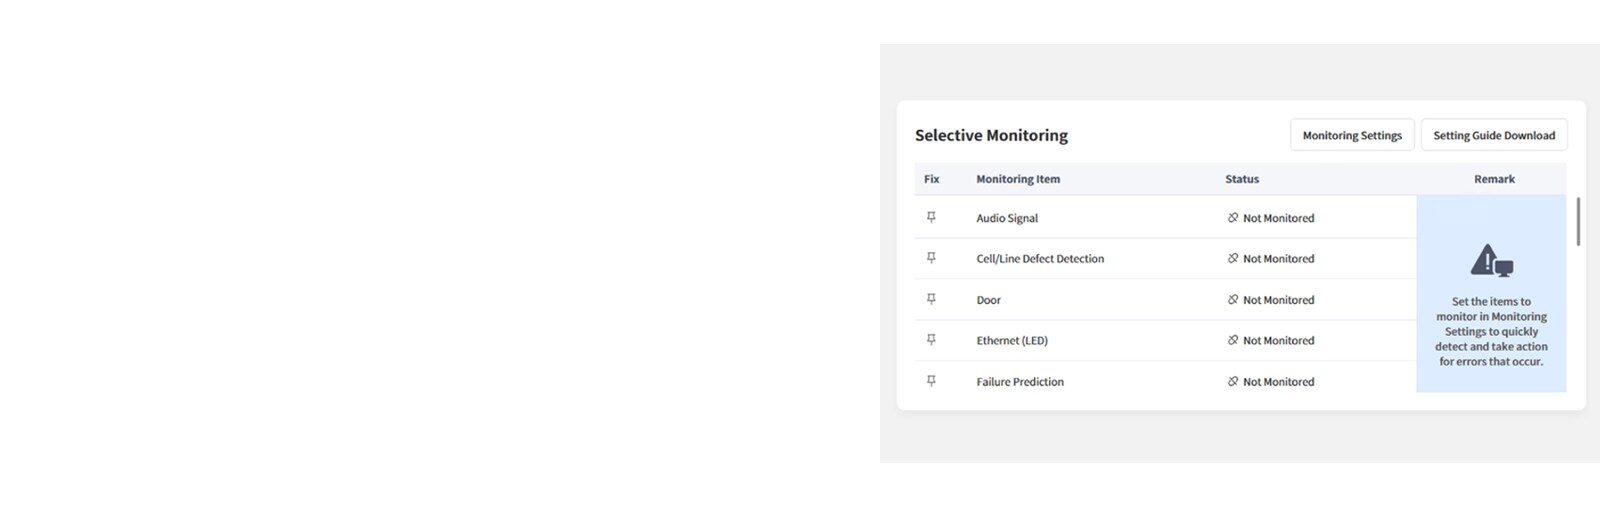Click the Fix column header
Viewport: 1600px width, 506px height.
[932, 179]
